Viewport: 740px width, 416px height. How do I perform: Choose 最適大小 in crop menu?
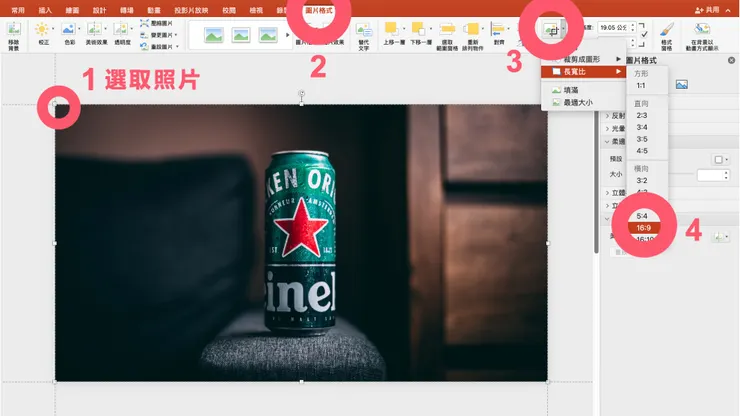[583, 102]
